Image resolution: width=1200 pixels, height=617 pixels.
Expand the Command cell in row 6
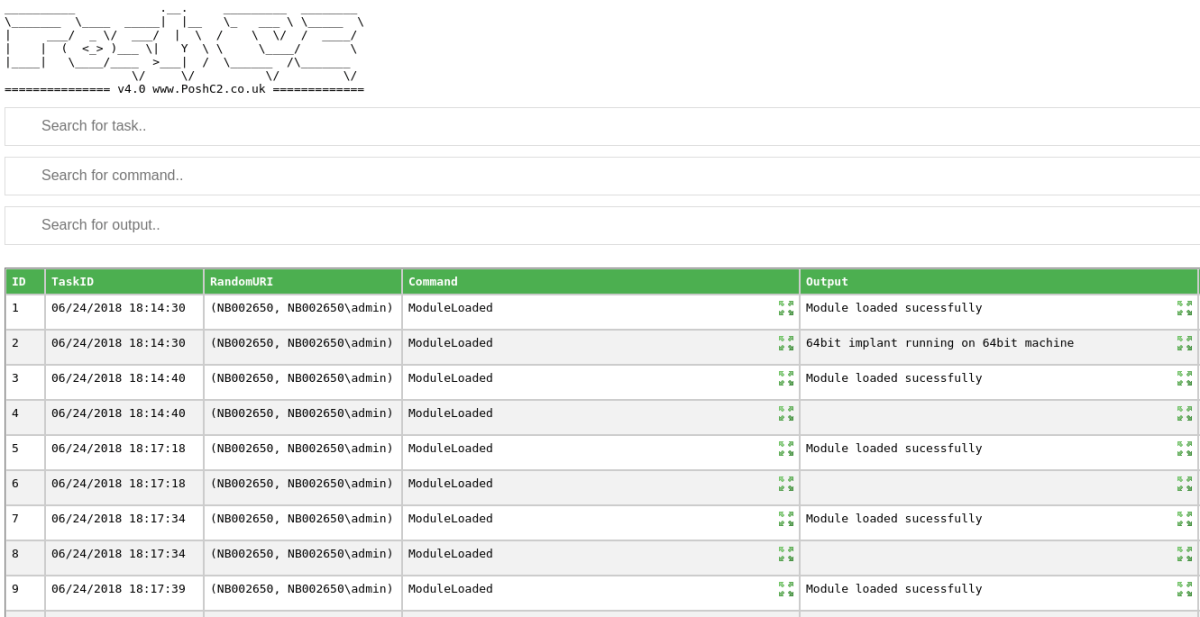tap(785, 483)
